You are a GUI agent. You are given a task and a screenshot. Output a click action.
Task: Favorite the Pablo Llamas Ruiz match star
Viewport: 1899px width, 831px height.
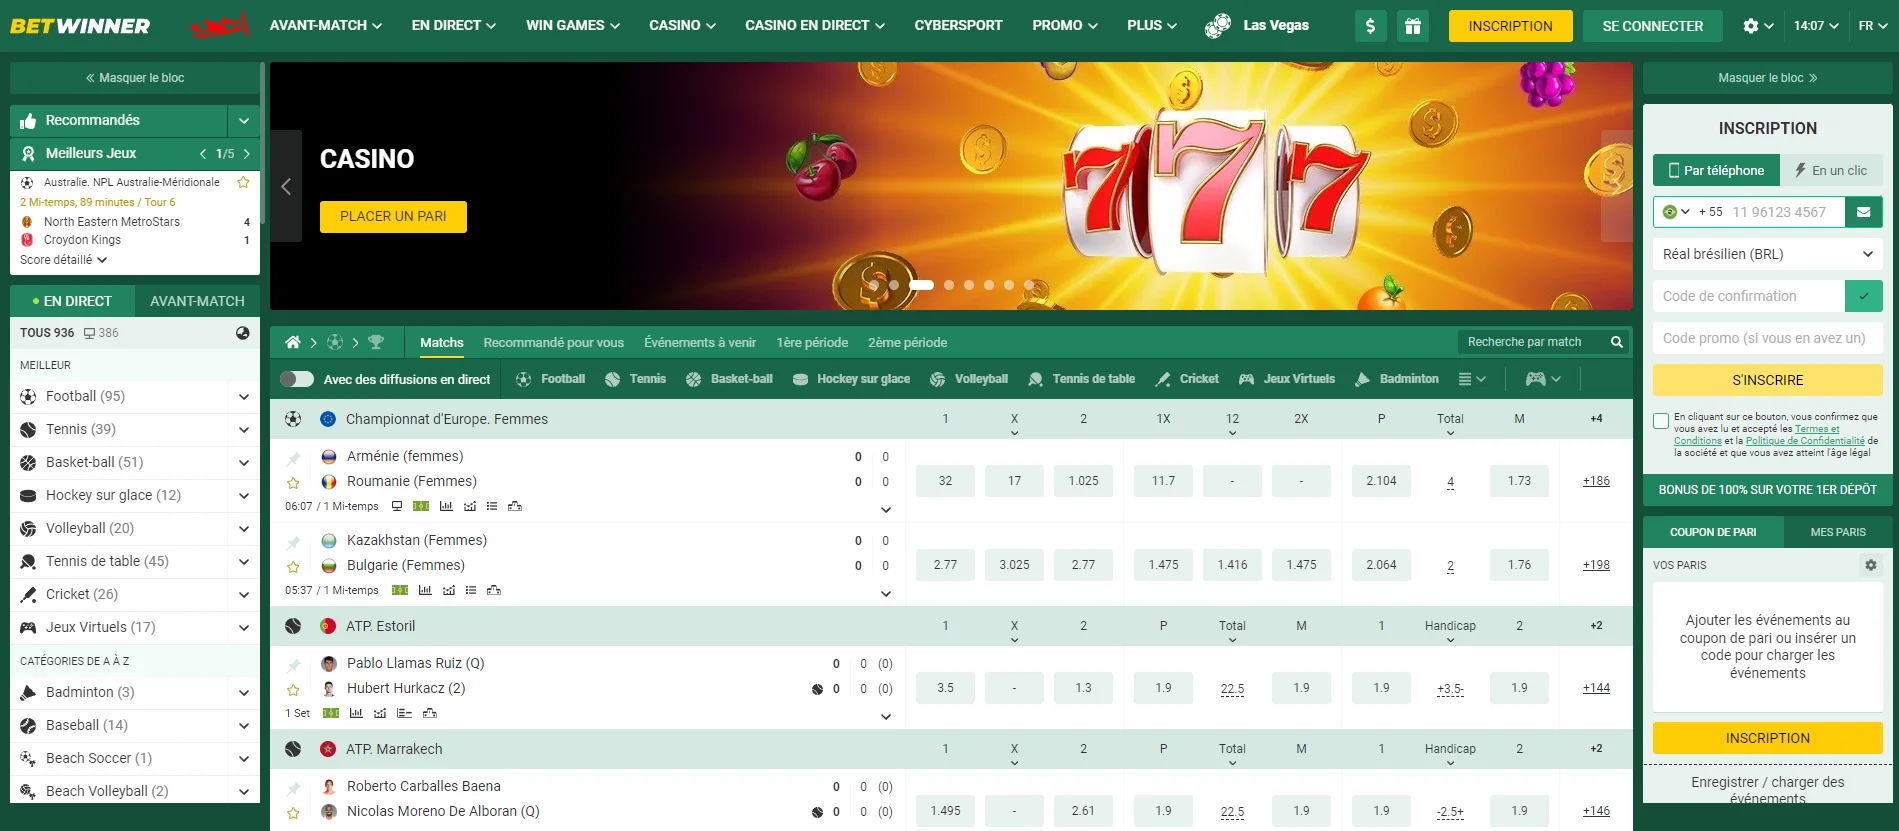[293, 690]
